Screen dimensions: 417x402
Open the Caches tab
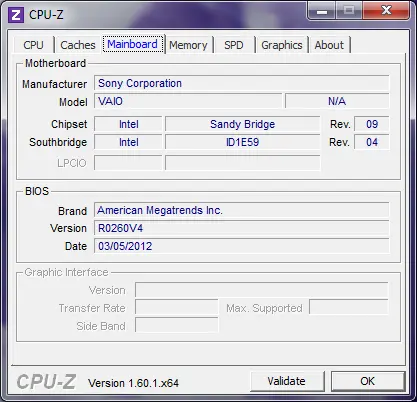click(78, 45)
